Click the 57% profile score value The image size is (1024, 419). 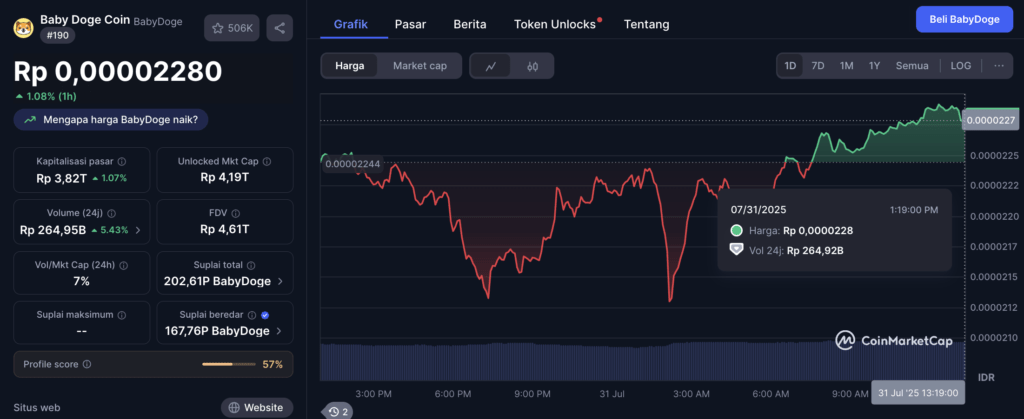tap(272, 364)
